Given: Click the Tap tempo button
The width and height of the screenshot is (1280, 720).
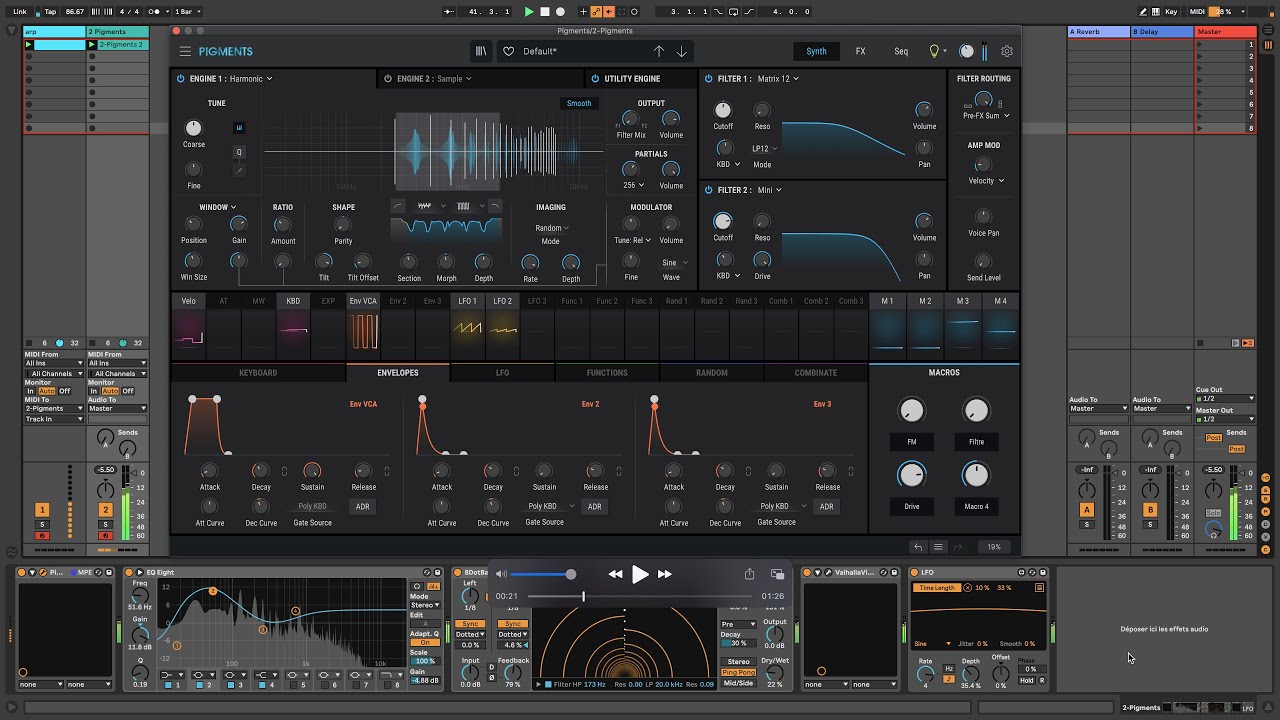Looking at the screenshot, I should tap(50, 11).
